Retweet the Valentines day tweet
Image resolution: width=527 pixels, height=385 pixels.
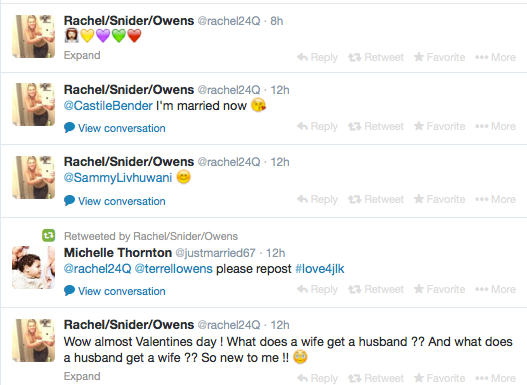(376, 378)
